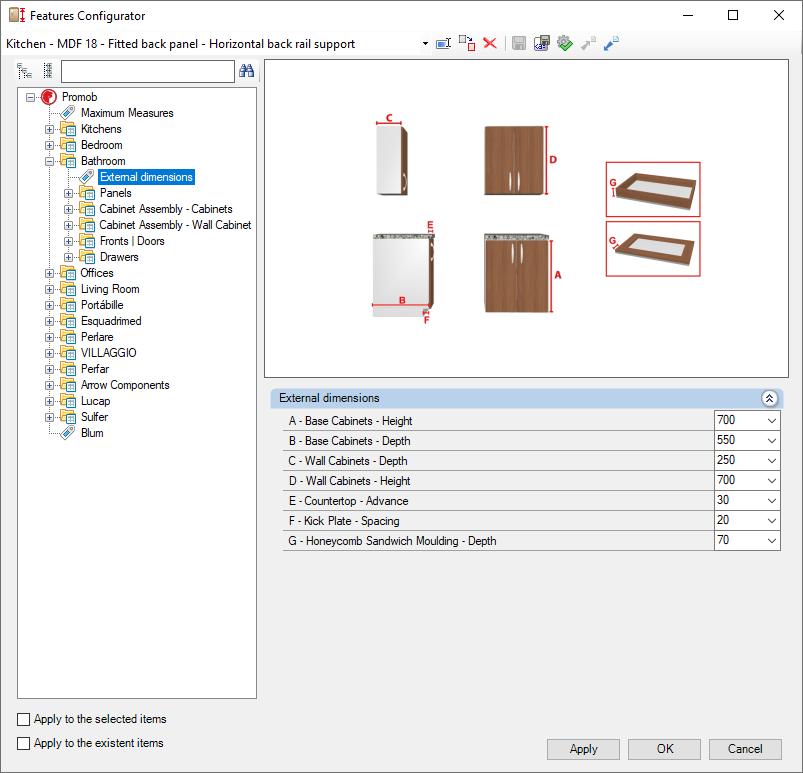Click the External dimensions section header text
The image size is (803, 773).
click(329, 398)
